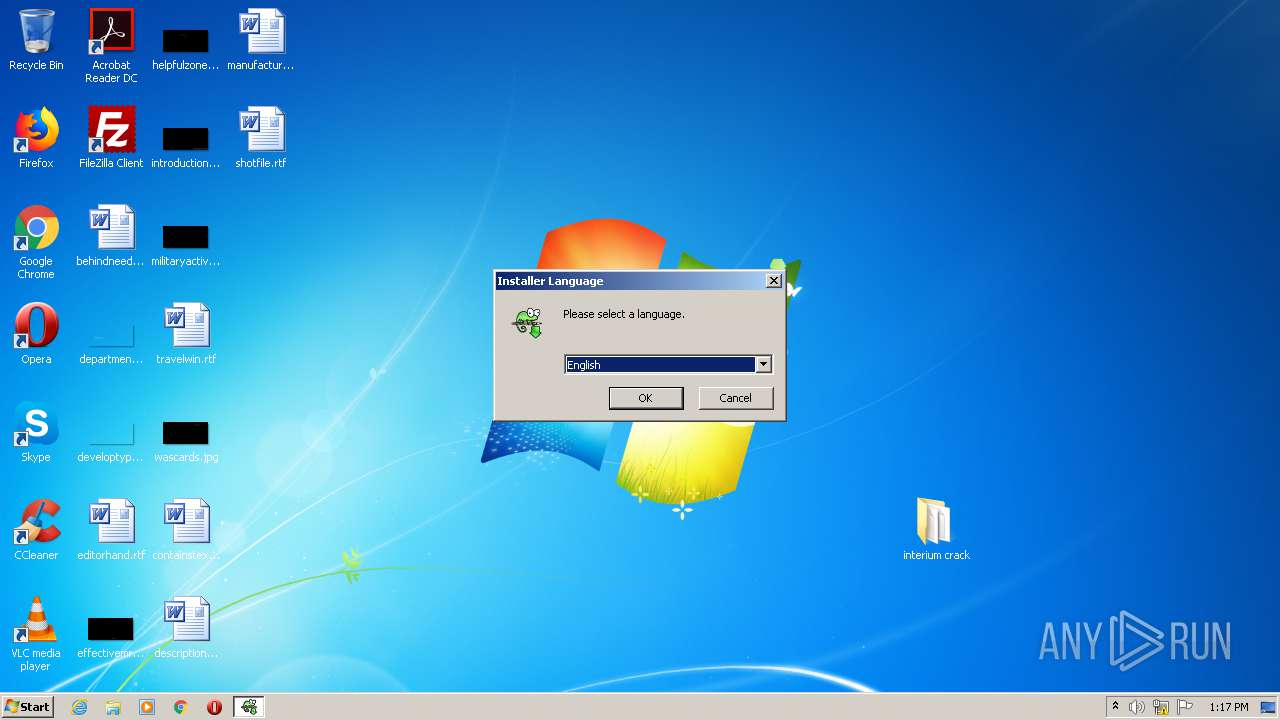Select the departmen... desktop file

click(111, 344)
